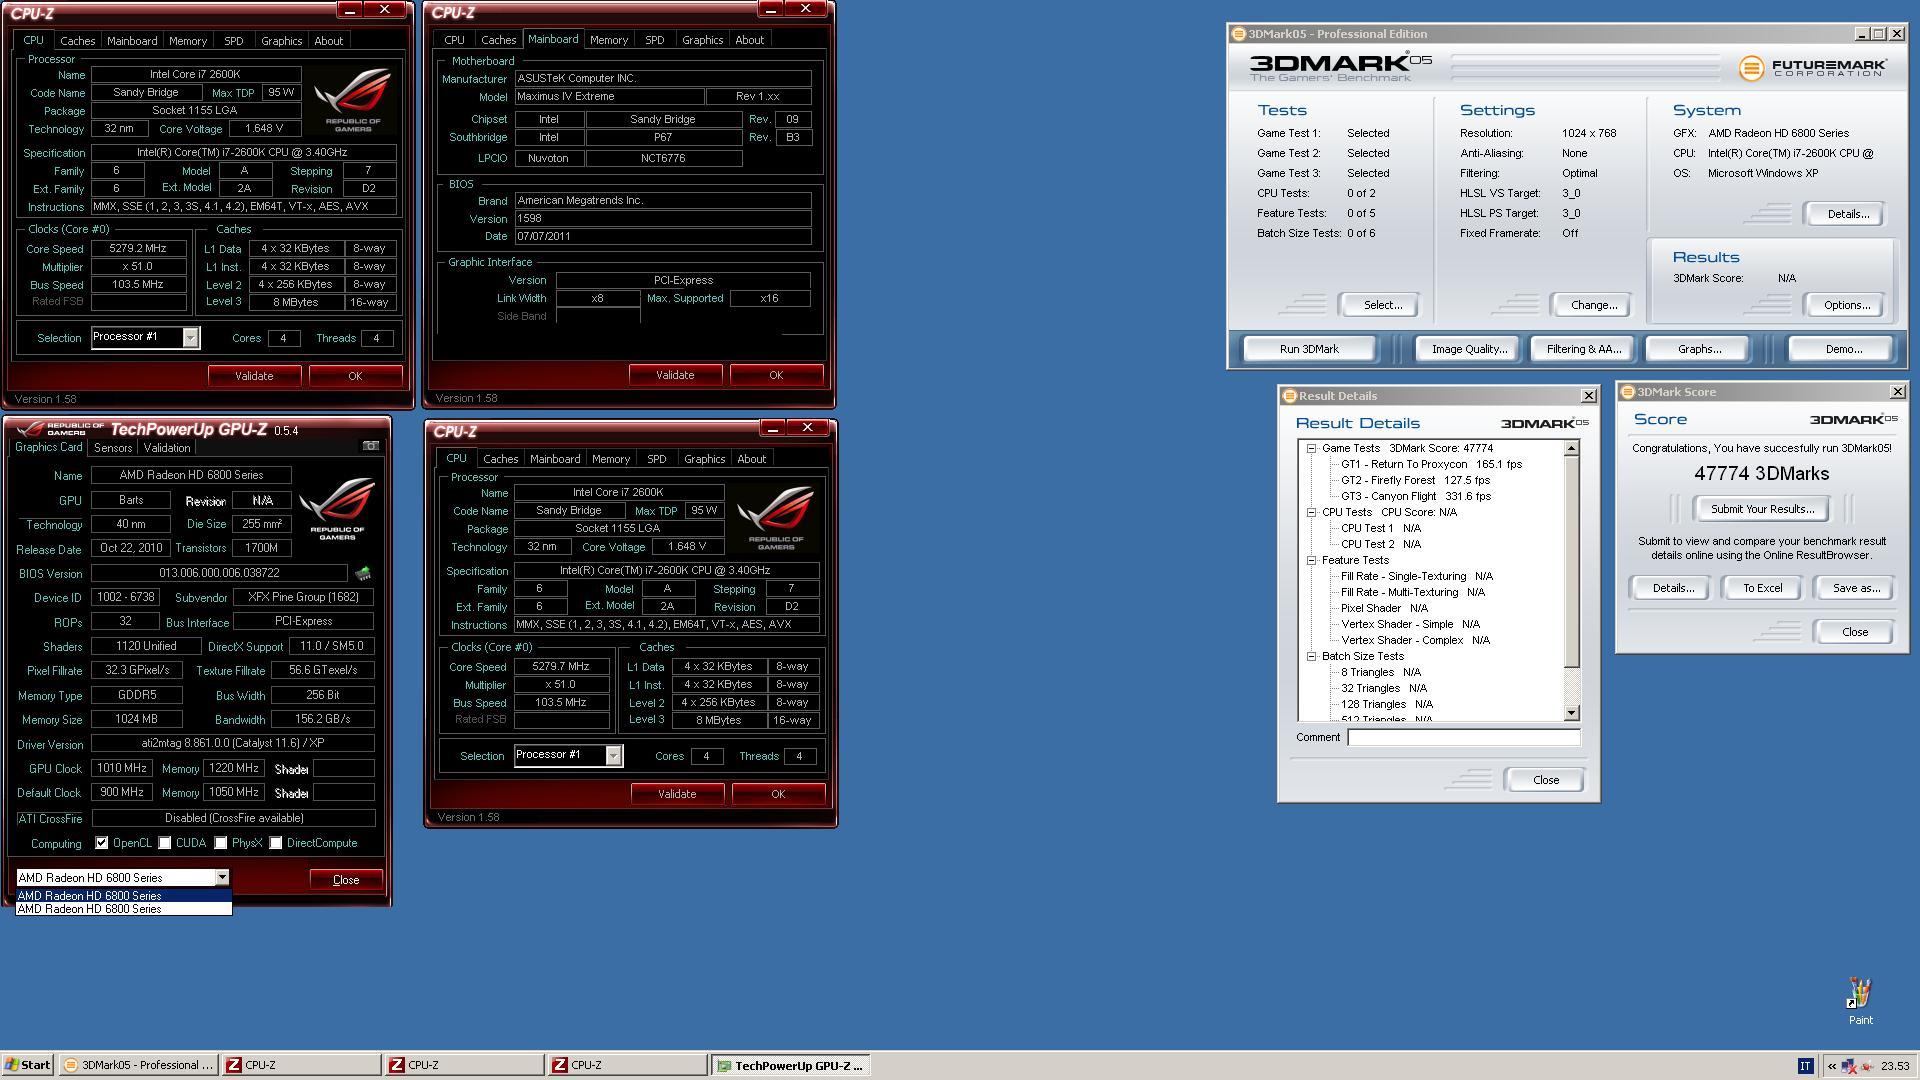
Task: Open the Paint desktop shortcut
Action: pyautogui.click(x=1860, y=1001)
